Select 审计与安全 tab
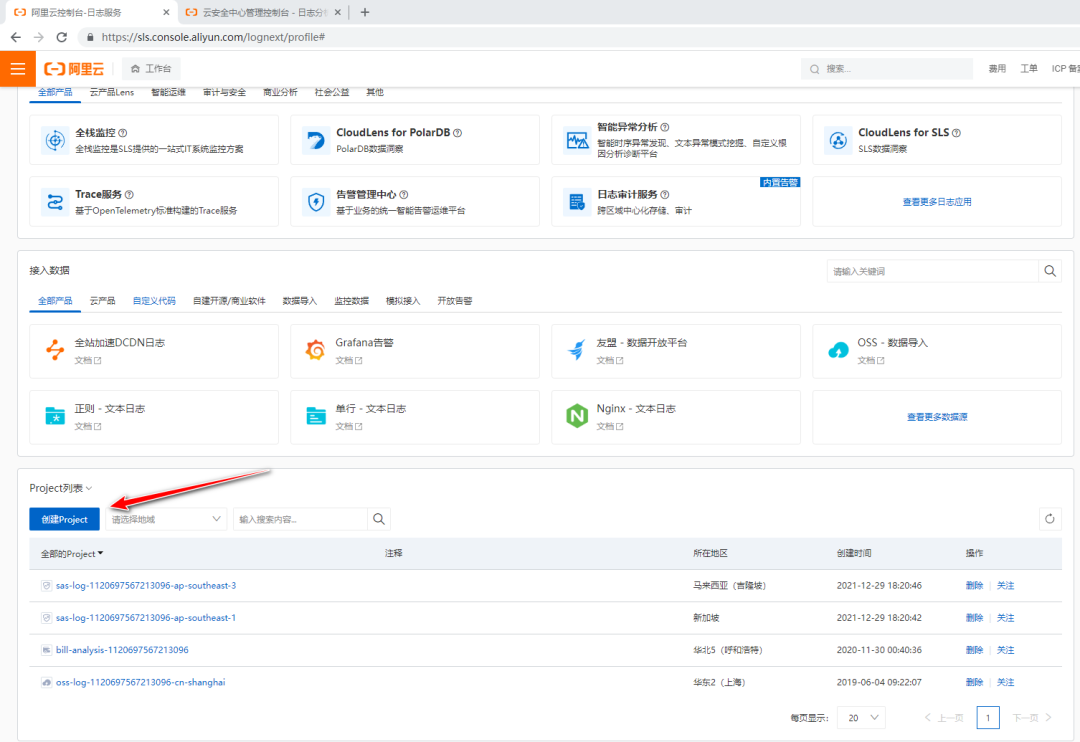 (225, 92)
